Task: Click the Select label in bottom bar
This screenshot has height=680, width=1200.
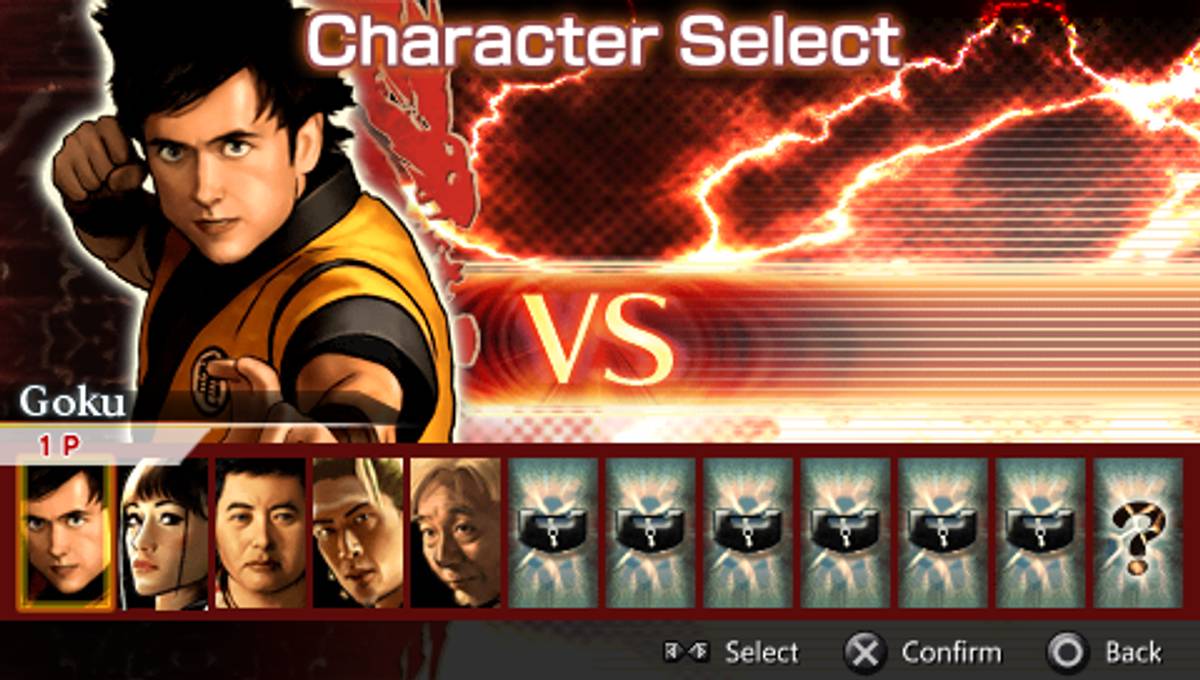Action: click(x=762, y=653)
